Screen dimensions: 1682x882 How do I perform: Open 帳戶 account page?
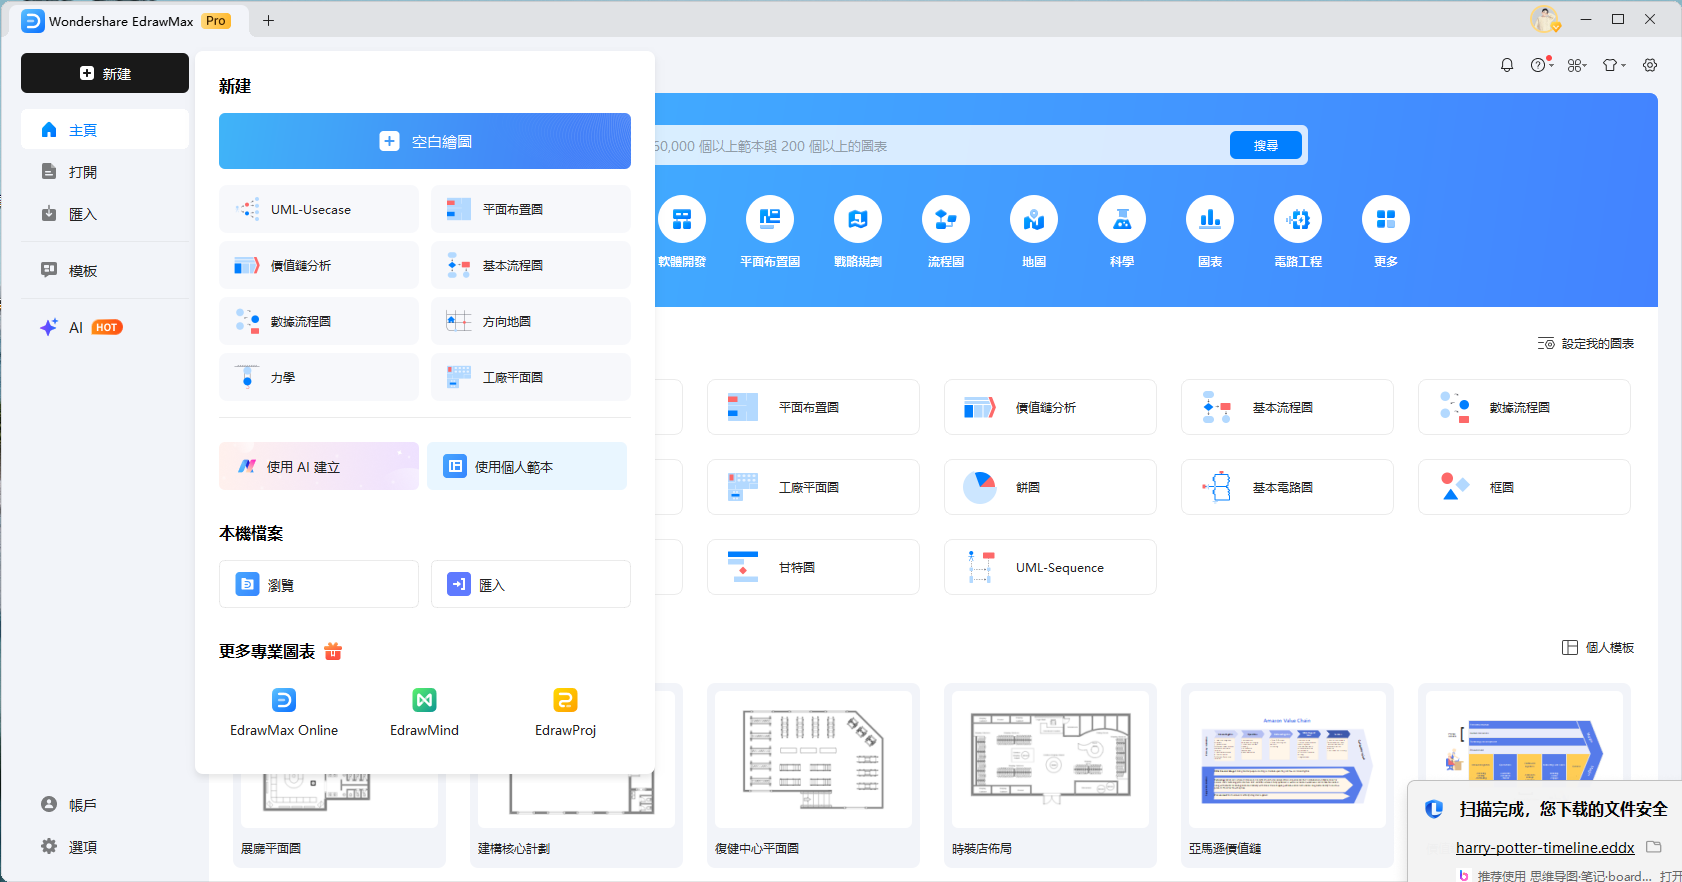(105, 805)
